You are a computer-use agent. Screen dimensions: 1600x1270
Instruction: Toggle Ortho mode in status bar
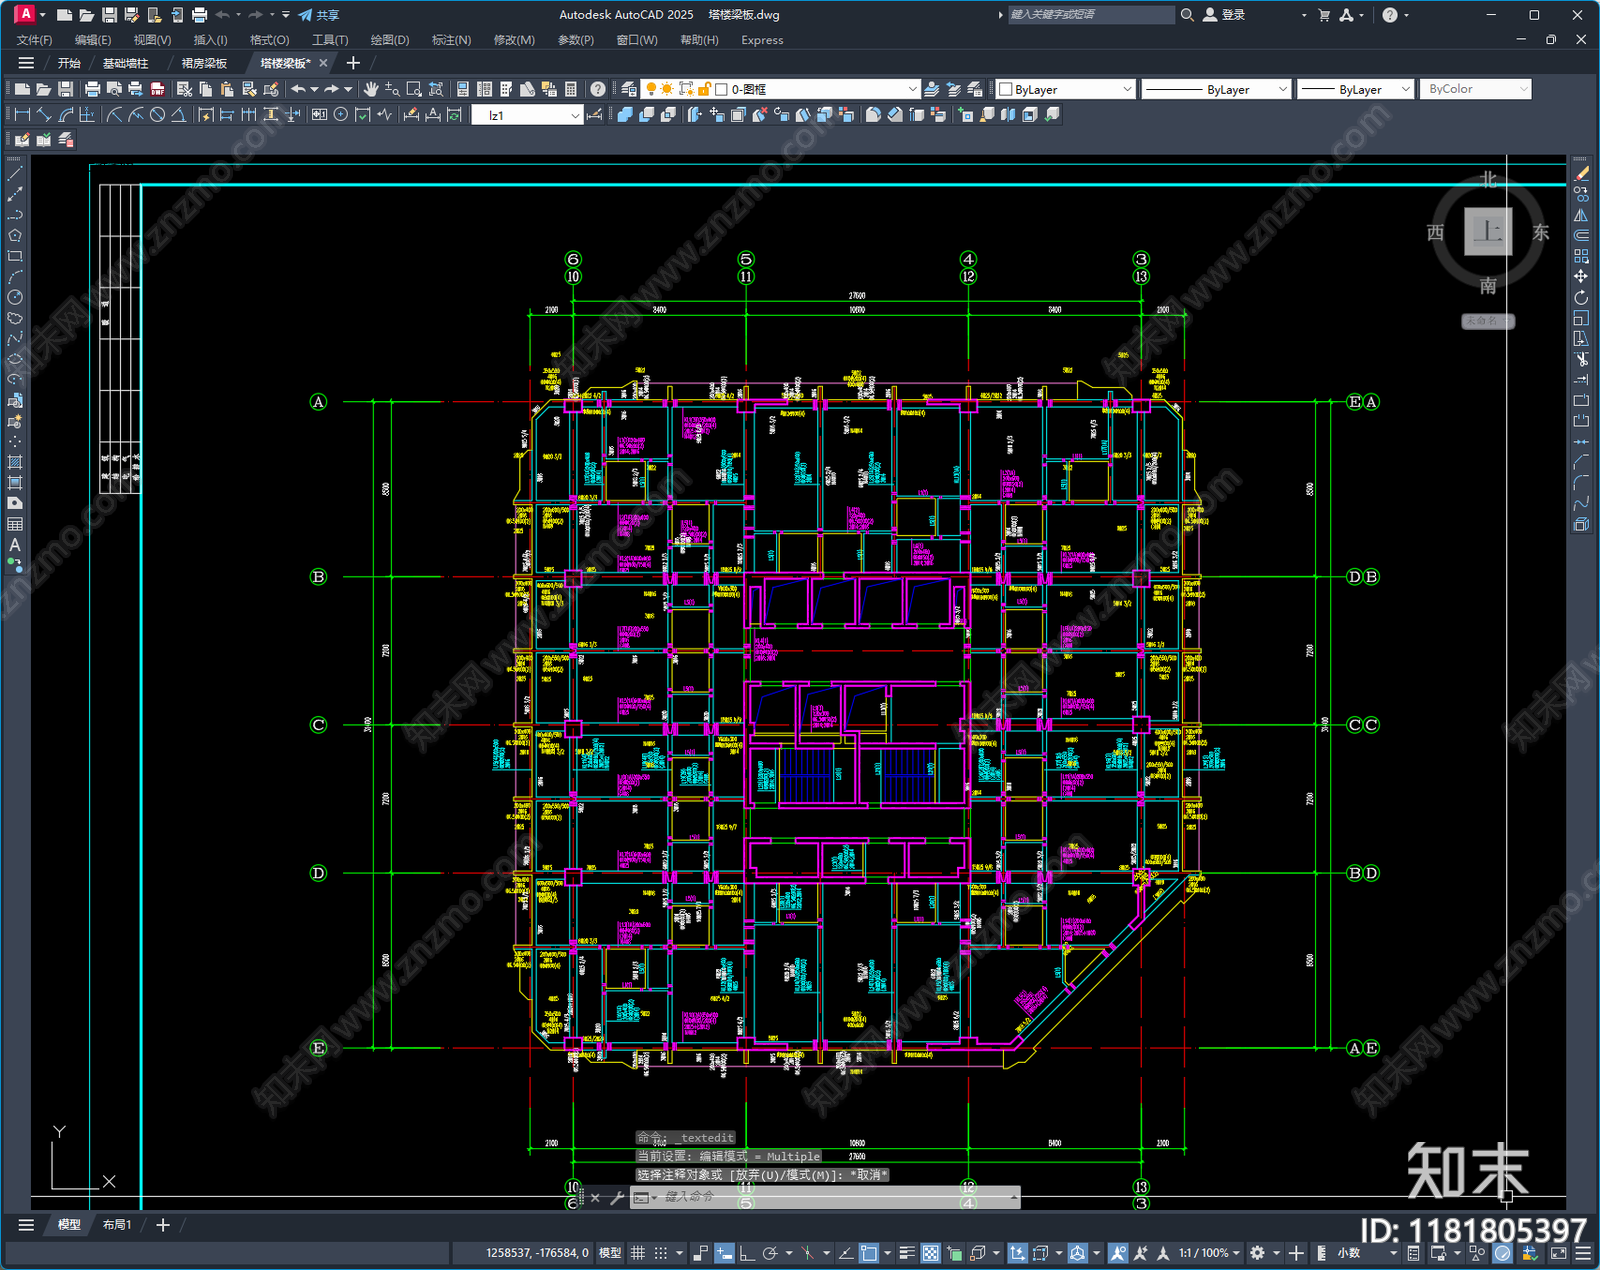point(746,1253)
